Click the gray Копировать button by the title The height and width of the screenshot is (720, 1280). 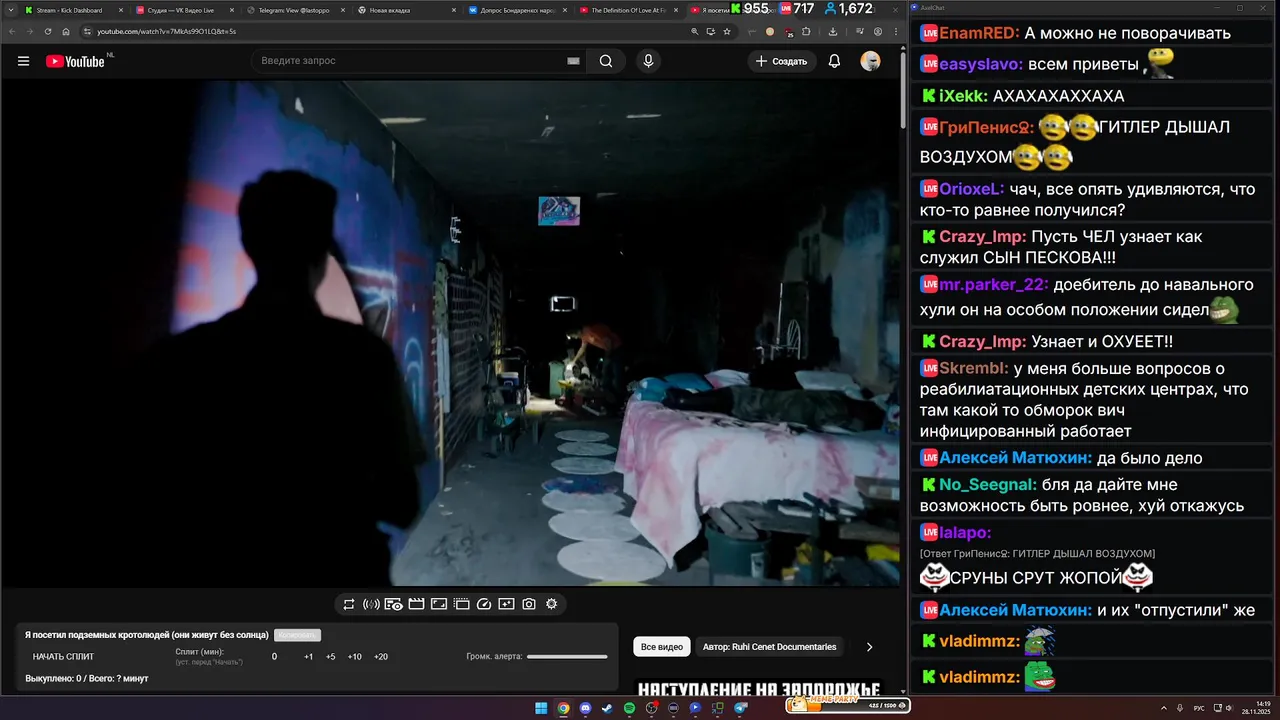297,635
